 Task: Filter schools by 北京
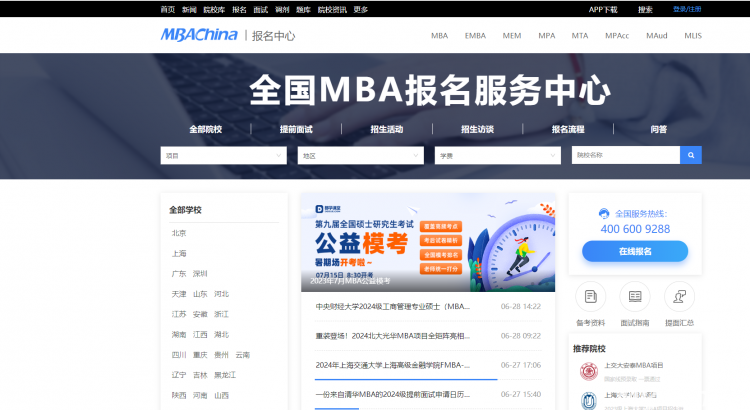(x=179, y=233)
